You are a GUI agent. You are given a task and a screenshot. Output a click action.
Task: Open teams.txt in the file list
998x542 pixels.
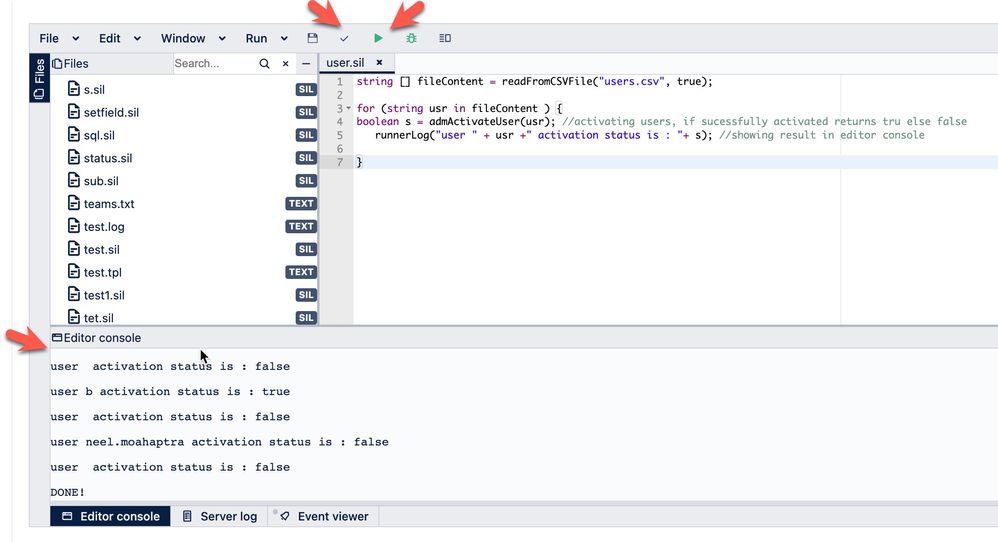point(109,204)
